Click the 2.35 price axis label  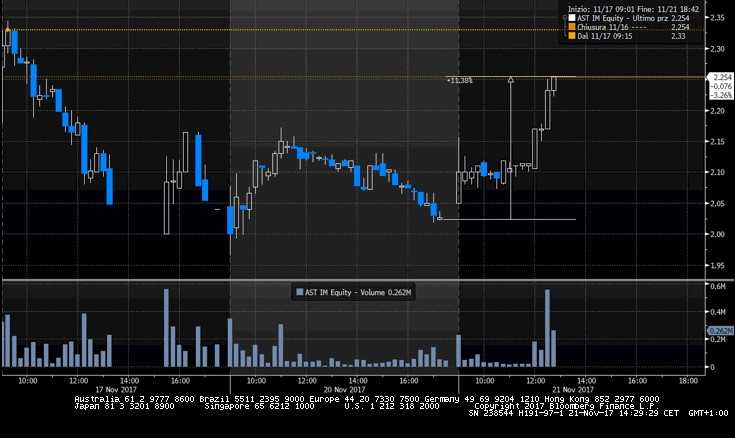click(x=717, y=18)
